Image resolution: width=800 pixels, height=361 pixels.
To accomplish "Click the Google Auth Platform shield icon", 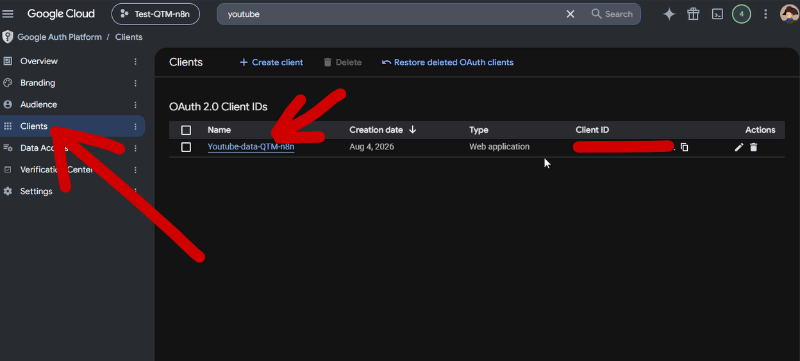I will point(8,37).
